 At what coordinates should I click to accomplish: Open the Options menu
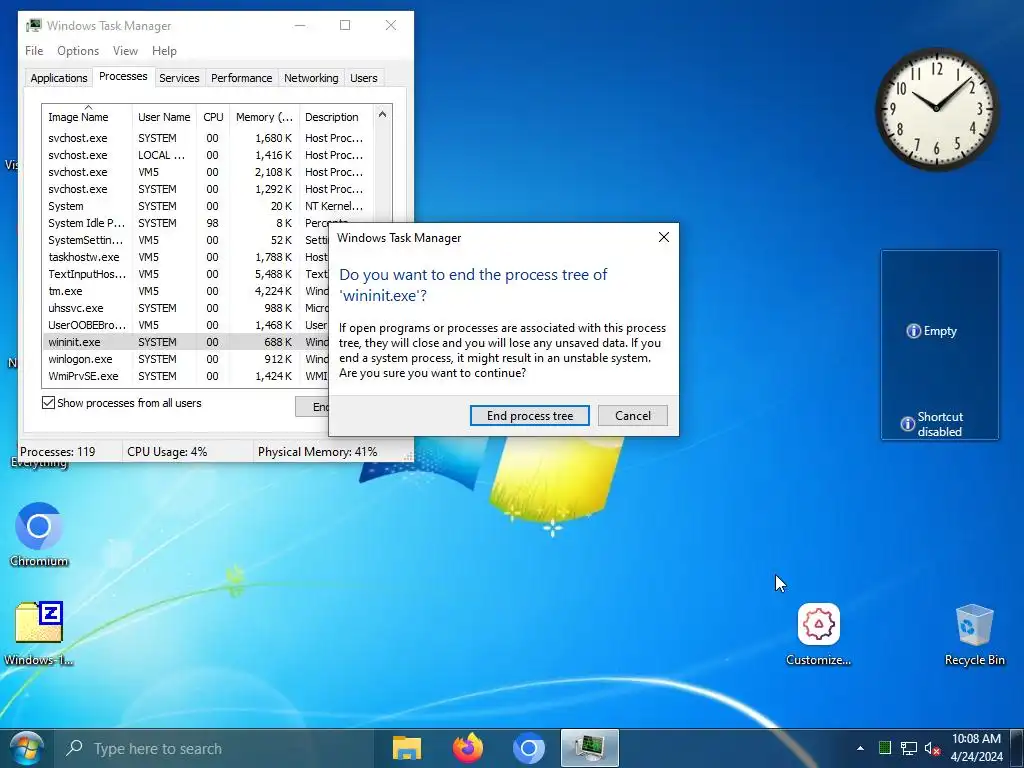coord(78,51)
